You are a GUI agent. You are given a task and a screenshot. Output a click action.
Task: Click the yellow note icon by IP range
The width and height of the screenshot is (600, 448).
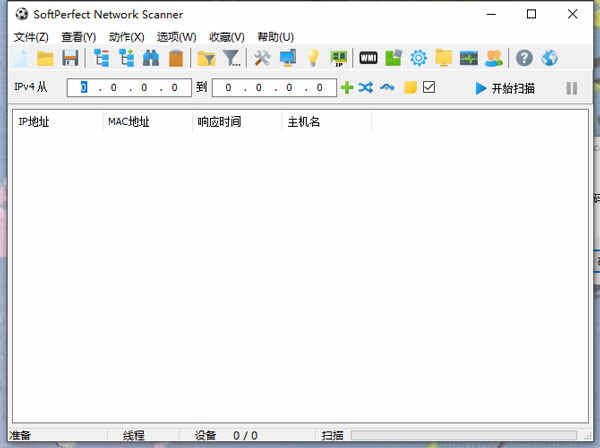coord(410,88)
